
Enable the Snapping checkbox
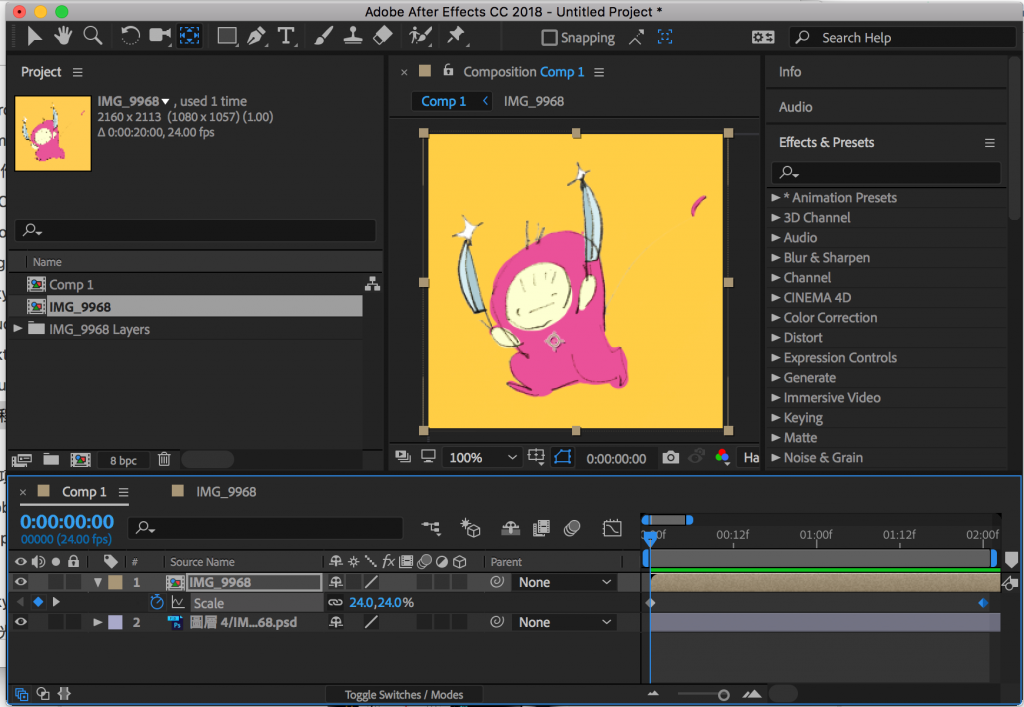pyautogui.click(x=549, y=38)
